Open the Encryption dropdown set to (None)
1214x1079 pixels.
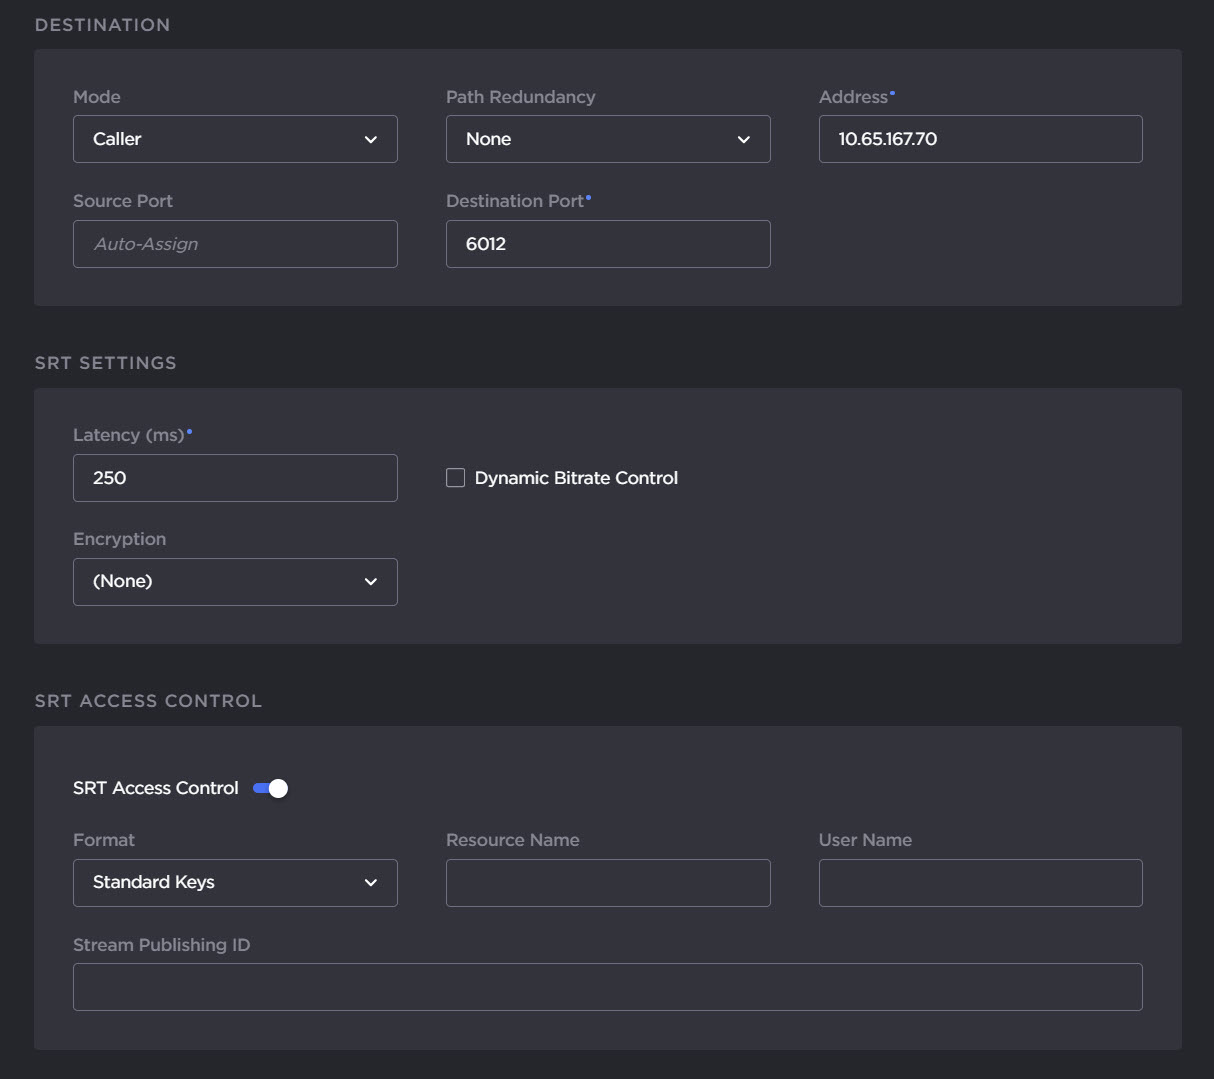tap(234, 581)
